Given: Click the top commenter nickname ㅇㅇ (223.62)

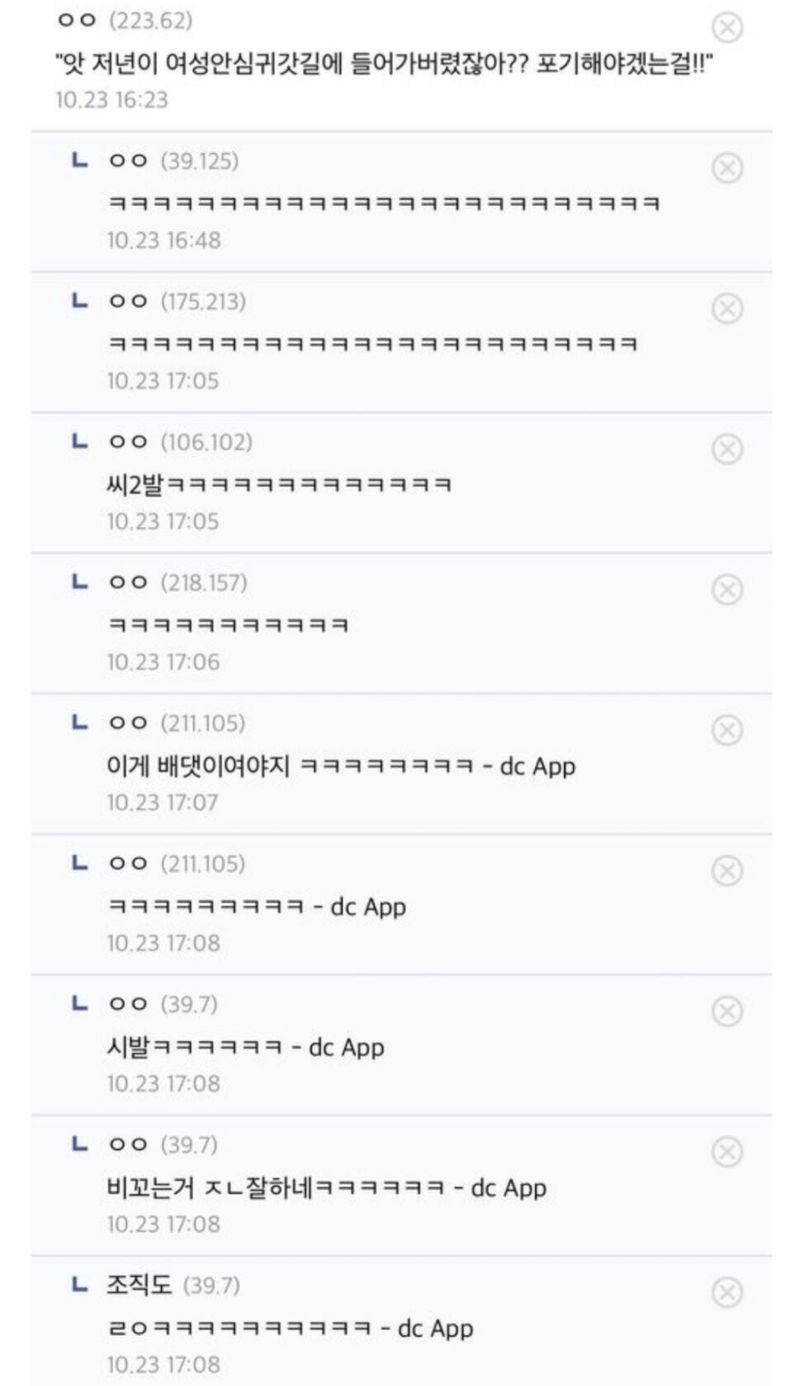Looking at the screenshot, I should pos(75,20).
